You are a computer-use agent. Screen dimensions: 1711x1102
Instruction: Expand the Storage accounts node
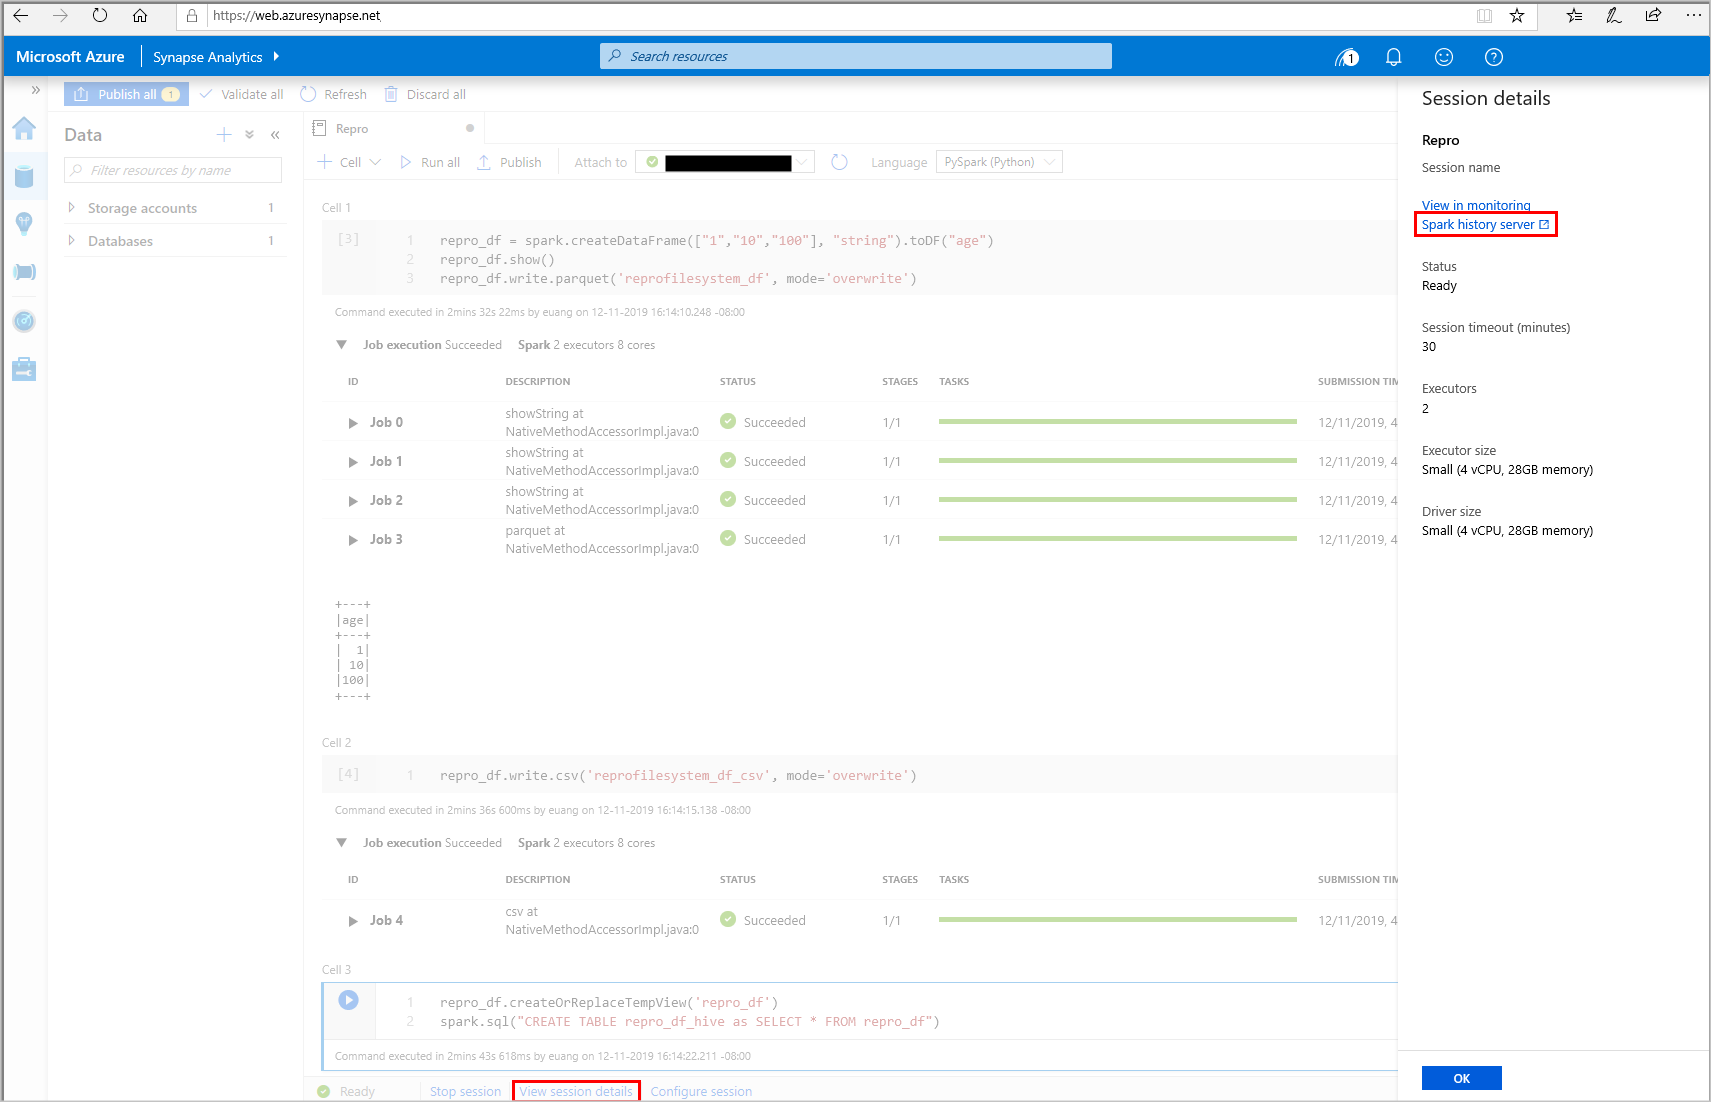[x=71, y=208]
